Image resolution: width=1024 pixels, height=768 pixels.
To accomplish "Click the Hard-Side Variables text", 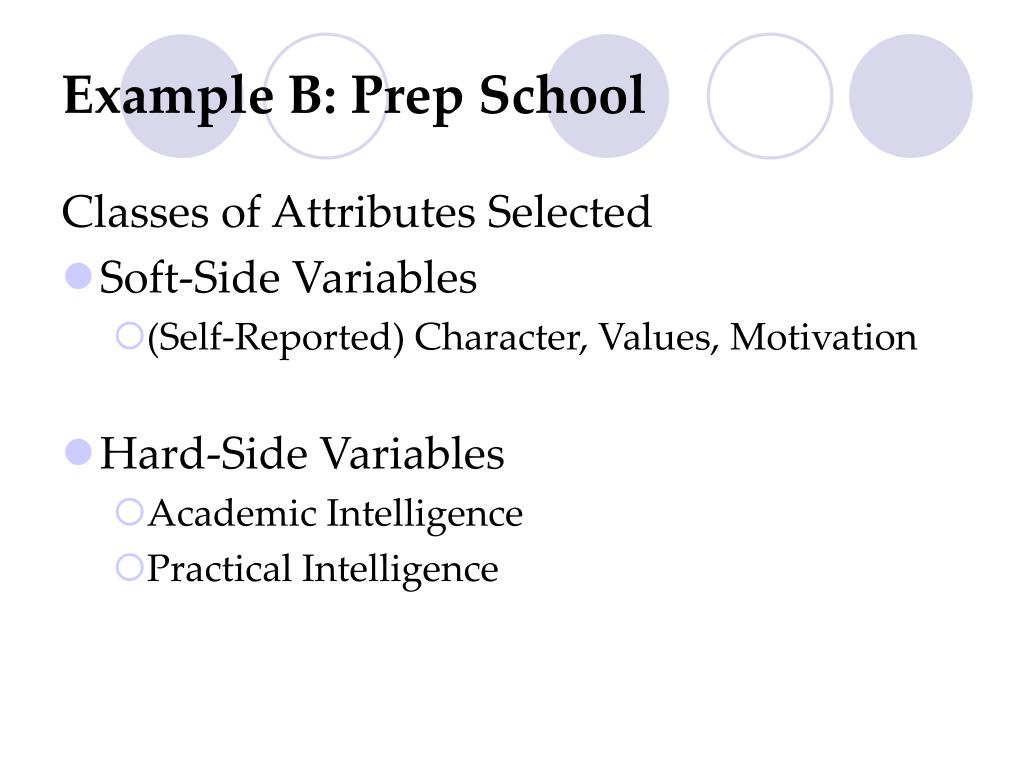I will tap(302, 453).
